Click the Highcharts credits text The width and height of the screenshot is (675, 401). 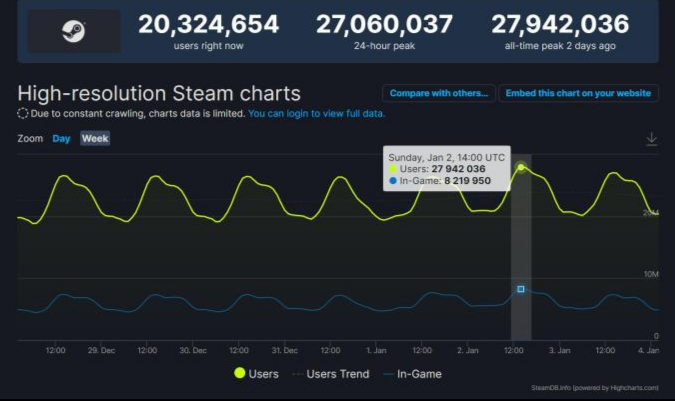point(594,388)
